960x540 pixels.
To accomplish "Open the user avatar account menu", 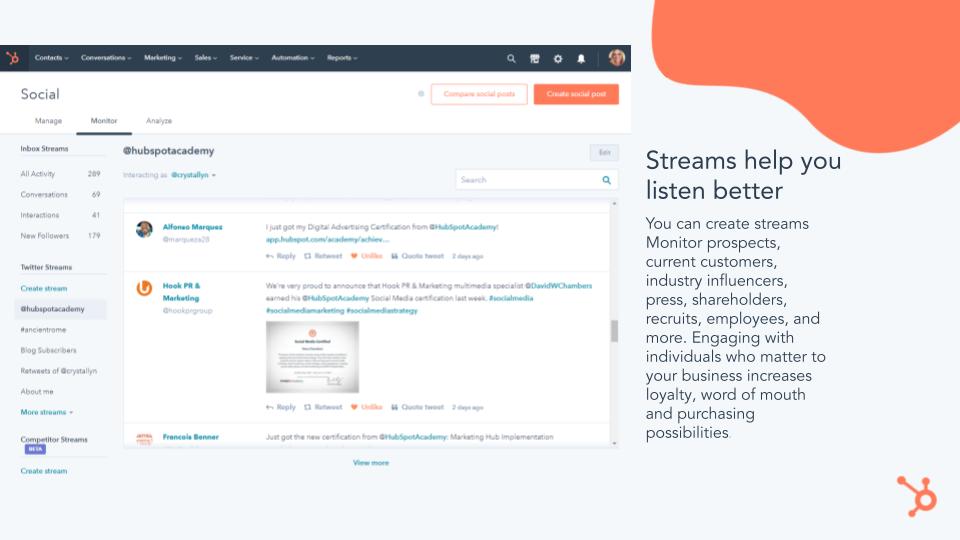I will click(617, 58).
